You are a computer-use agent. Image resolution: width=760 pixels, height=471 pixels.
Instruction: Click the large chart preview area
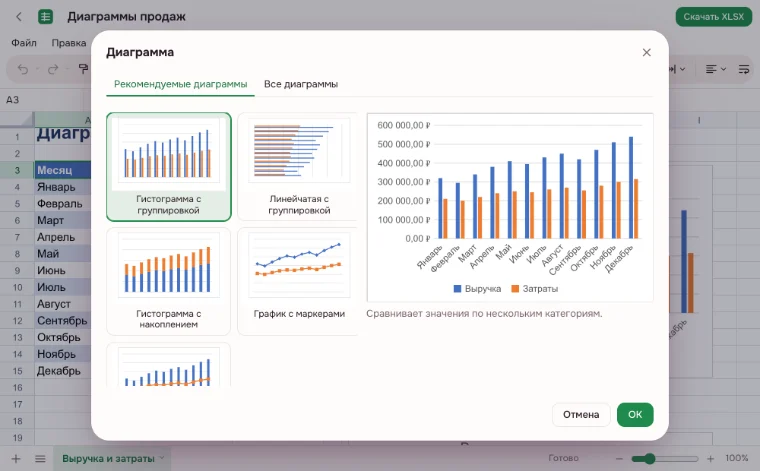click(x=510, y=207)
